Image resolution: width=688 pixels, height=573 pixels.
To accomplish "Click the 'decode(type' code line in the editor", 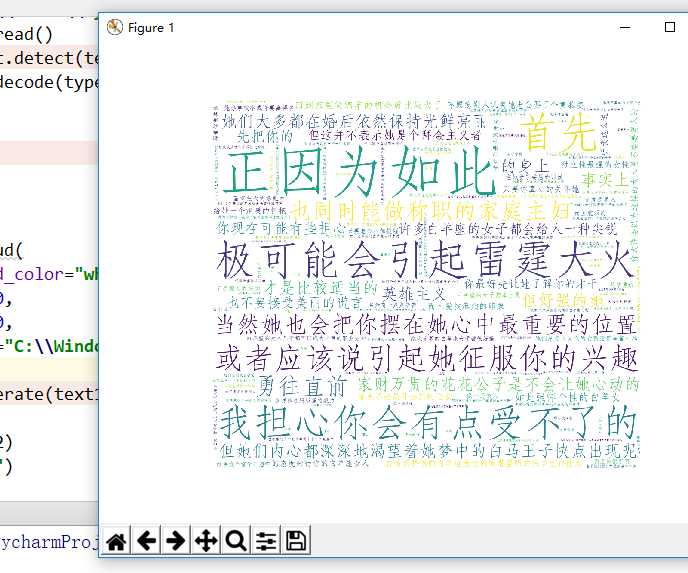I will pos(49,82).
